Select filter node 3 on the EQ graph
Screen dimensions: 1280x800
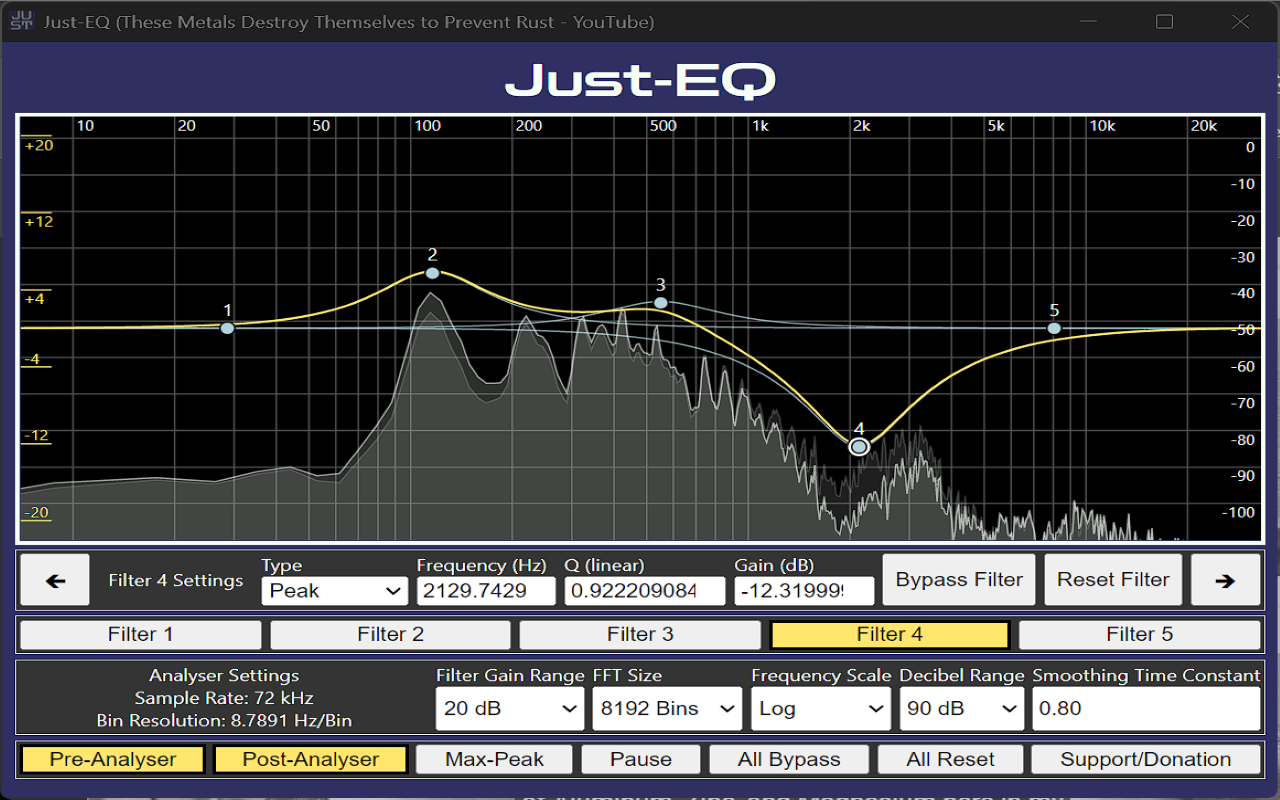pos(661,302)
